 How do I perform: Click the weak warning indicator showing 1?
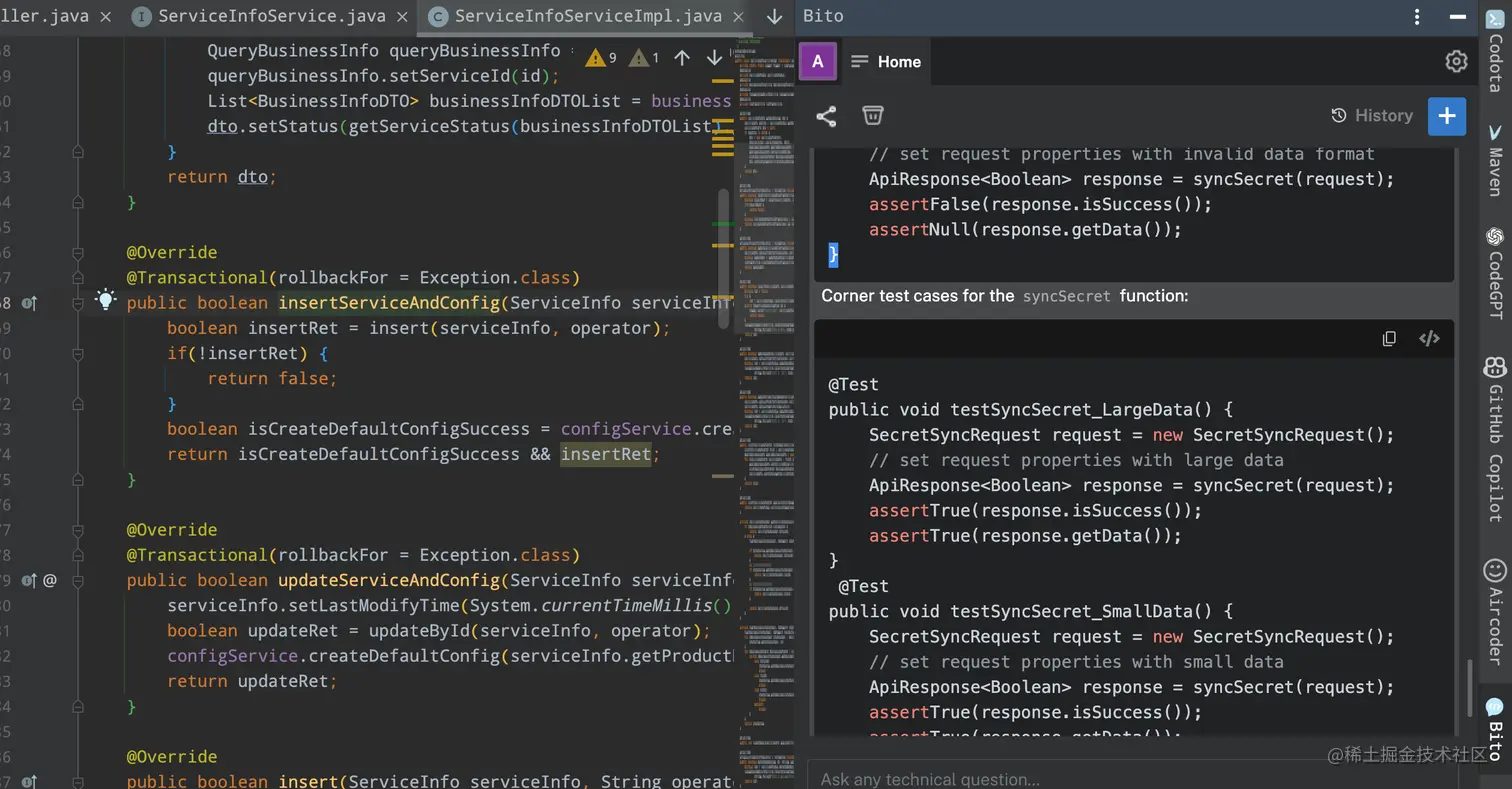(x=644, y=58)
